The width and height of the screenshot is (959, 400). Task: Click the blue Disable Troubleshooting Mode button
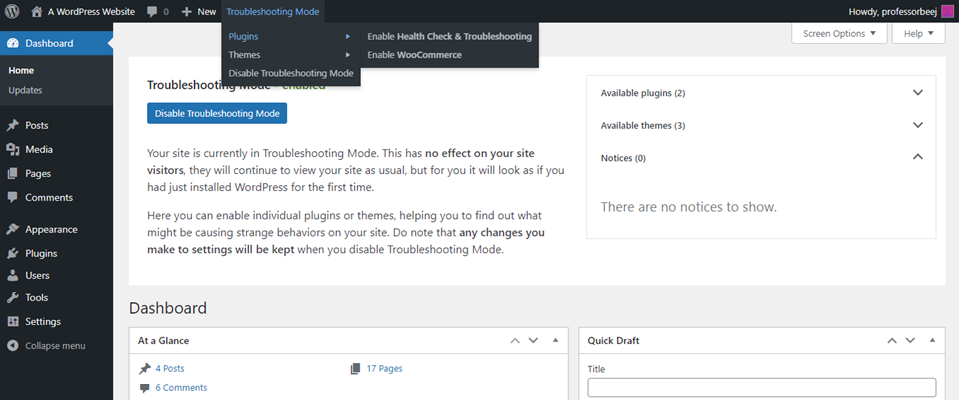coord(217,113)
